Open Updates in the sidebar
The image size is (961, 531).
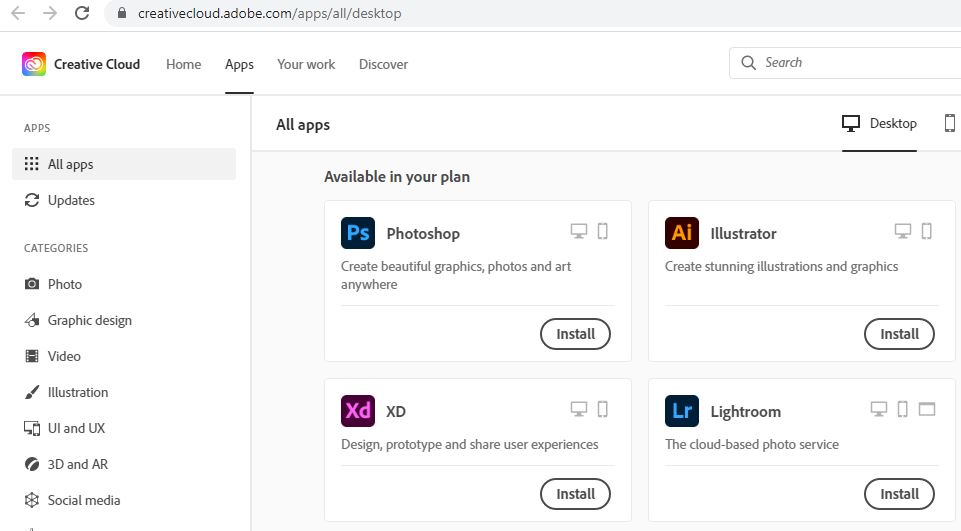(71, 200)
